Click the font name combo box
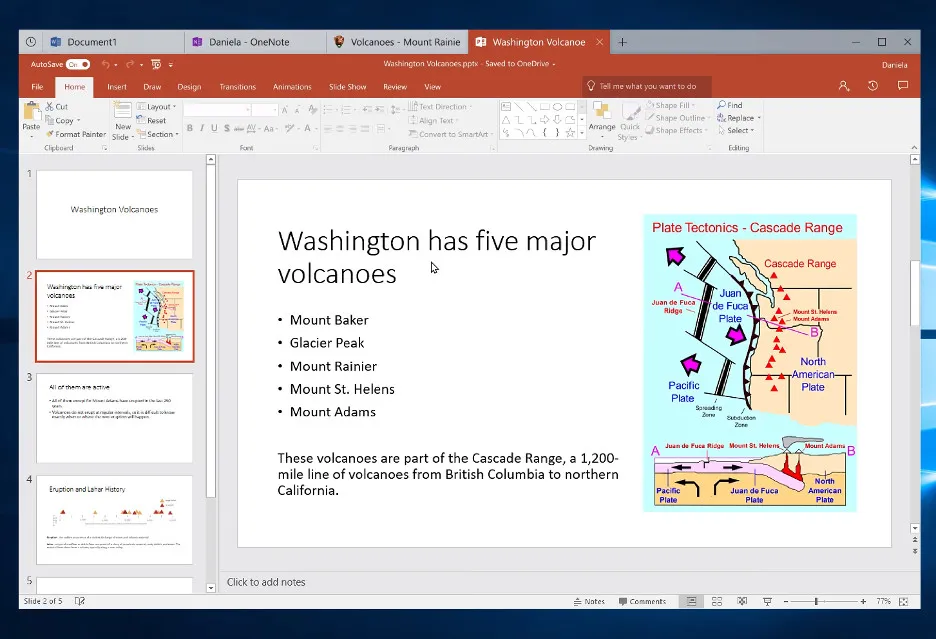 pyautogui.click(x=217, y=110)
